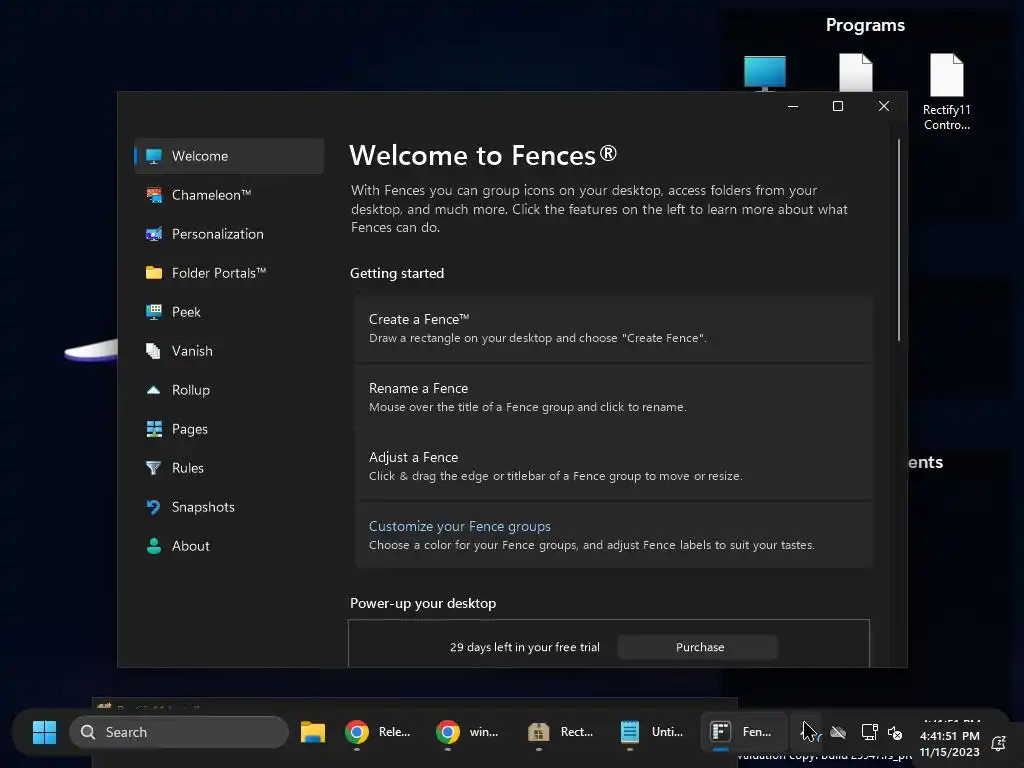Click the Programs fence title
The image size is (1024, 768).
pos(865,25)
